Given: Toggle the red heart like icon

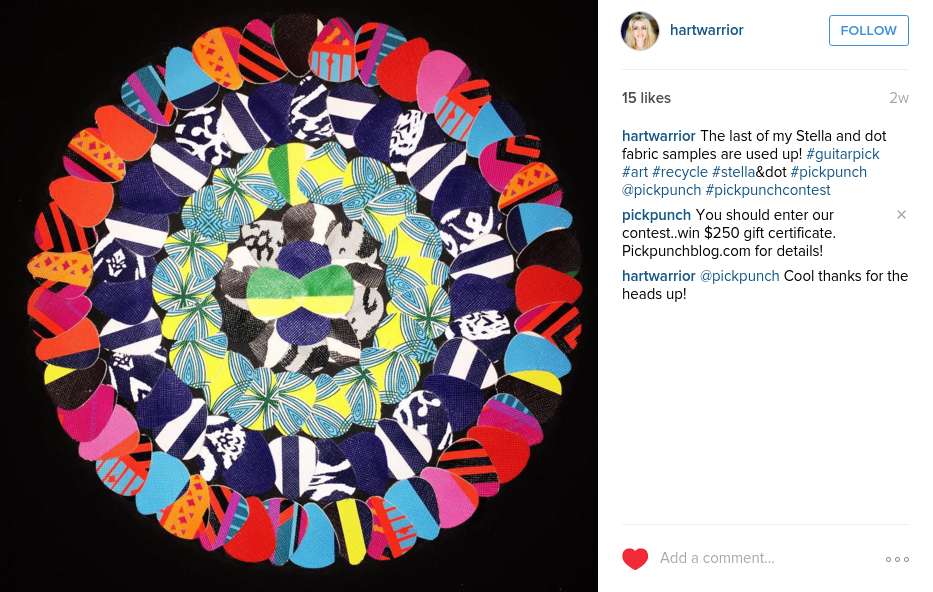Looking at the screenshot, I should click(635, 559).
